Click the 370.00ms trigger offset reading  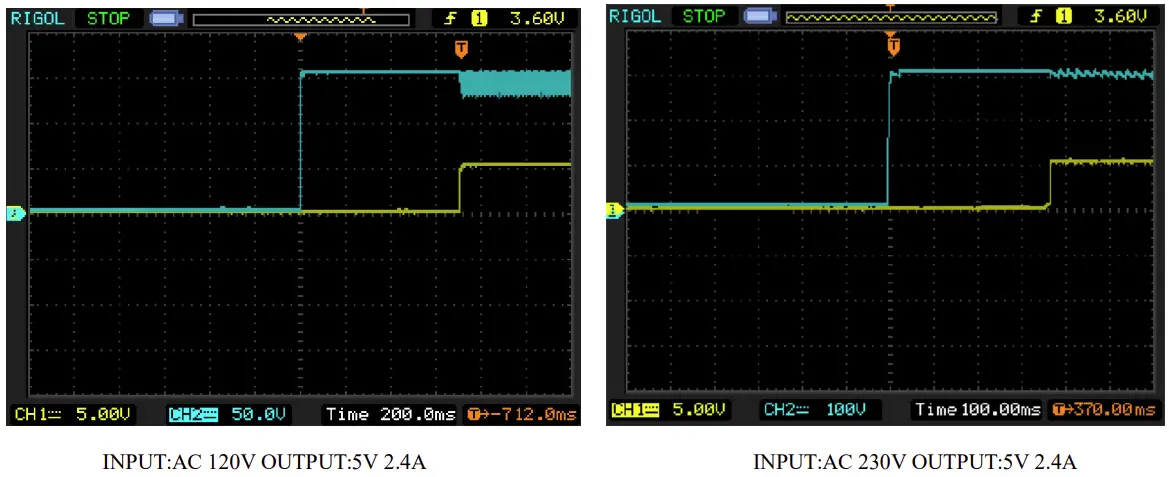point(1103,410)
